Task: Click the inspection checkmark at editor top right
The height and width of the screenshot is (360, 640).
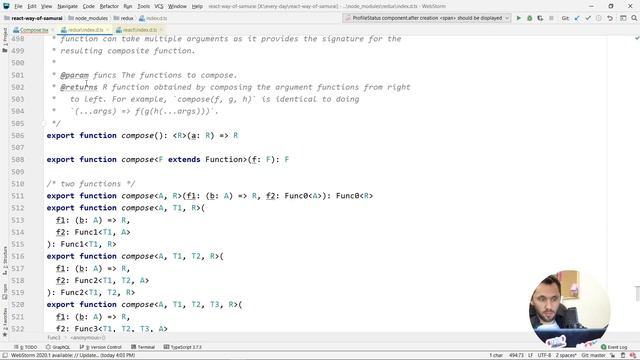Action: (x=637, y=38)
